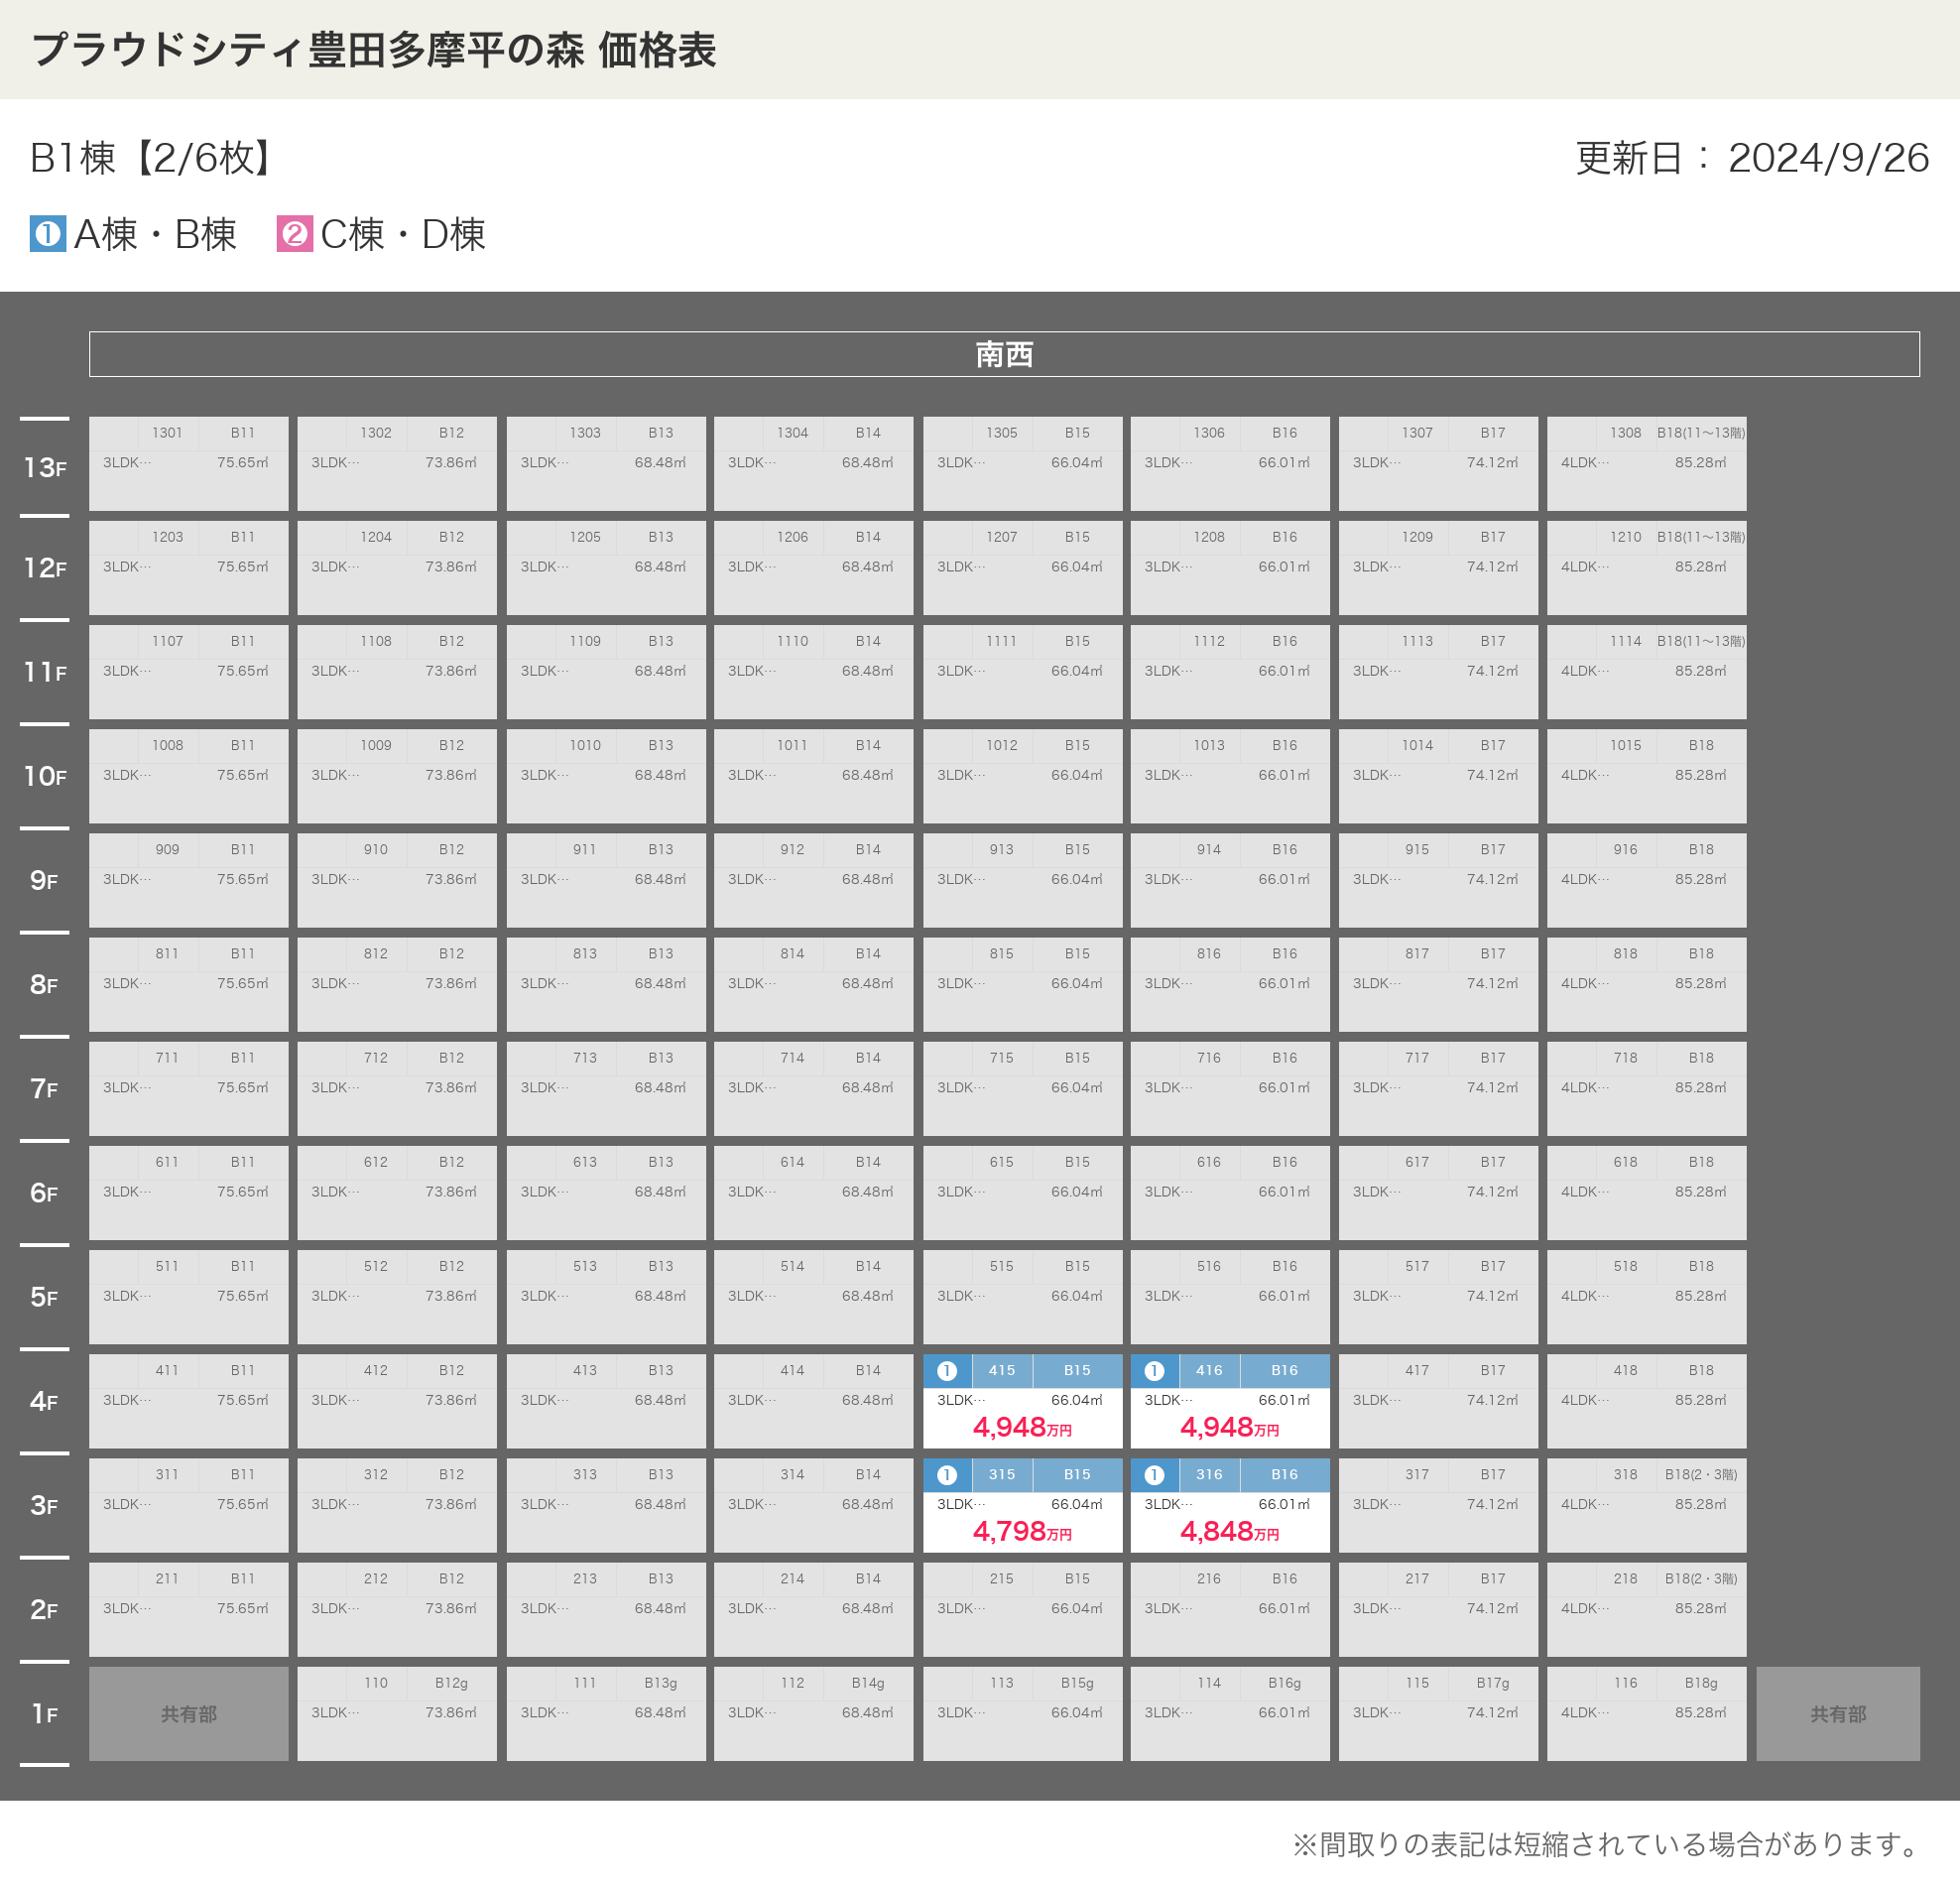Image resolution: width=1960 pixels, height=1888 pixels.
Task: Open unit 316 priced 4,848万円
Action: pyautogui.click(x=1230, y=1505)
